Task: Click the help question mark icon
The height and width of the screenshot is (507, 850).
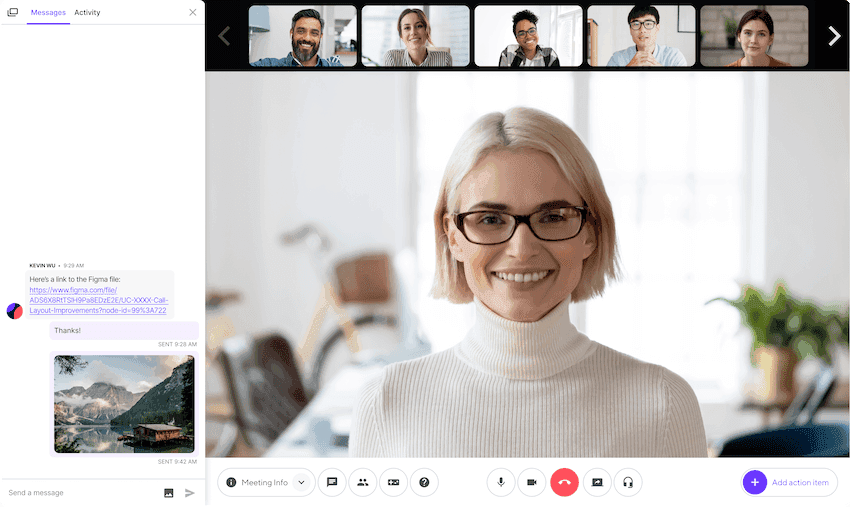Action: [424, 482]
